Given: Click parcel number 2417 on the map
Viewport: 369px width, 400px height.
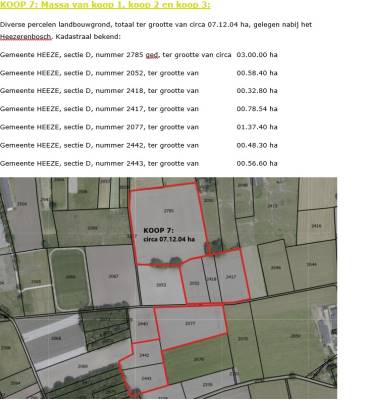Looking at the screenshot, I should 231,277.
